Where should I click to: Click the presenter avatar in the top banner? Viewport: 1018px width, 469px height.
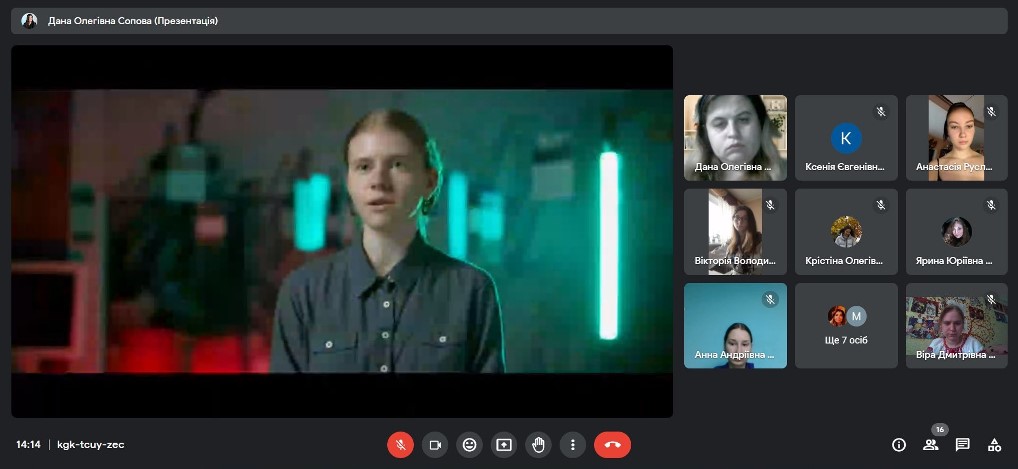coord(29,21)
